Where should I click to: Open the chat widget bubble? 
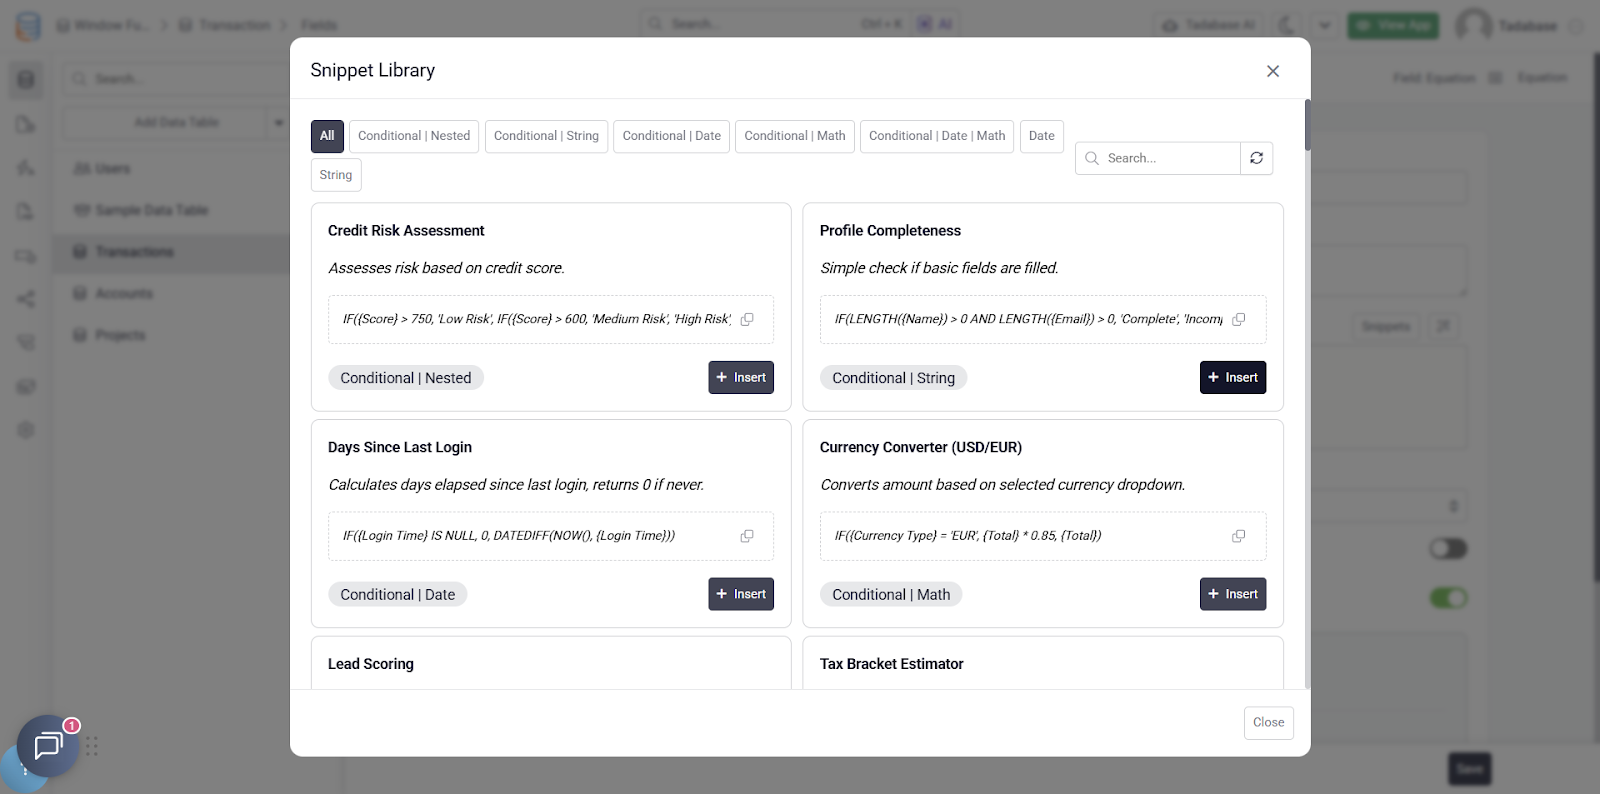click(x=47, y=746)
